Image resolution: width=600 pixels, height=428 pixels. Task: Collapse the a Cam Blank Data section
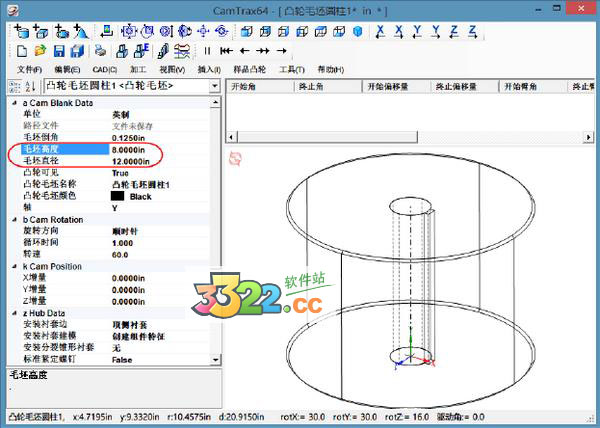pos(15,103)
